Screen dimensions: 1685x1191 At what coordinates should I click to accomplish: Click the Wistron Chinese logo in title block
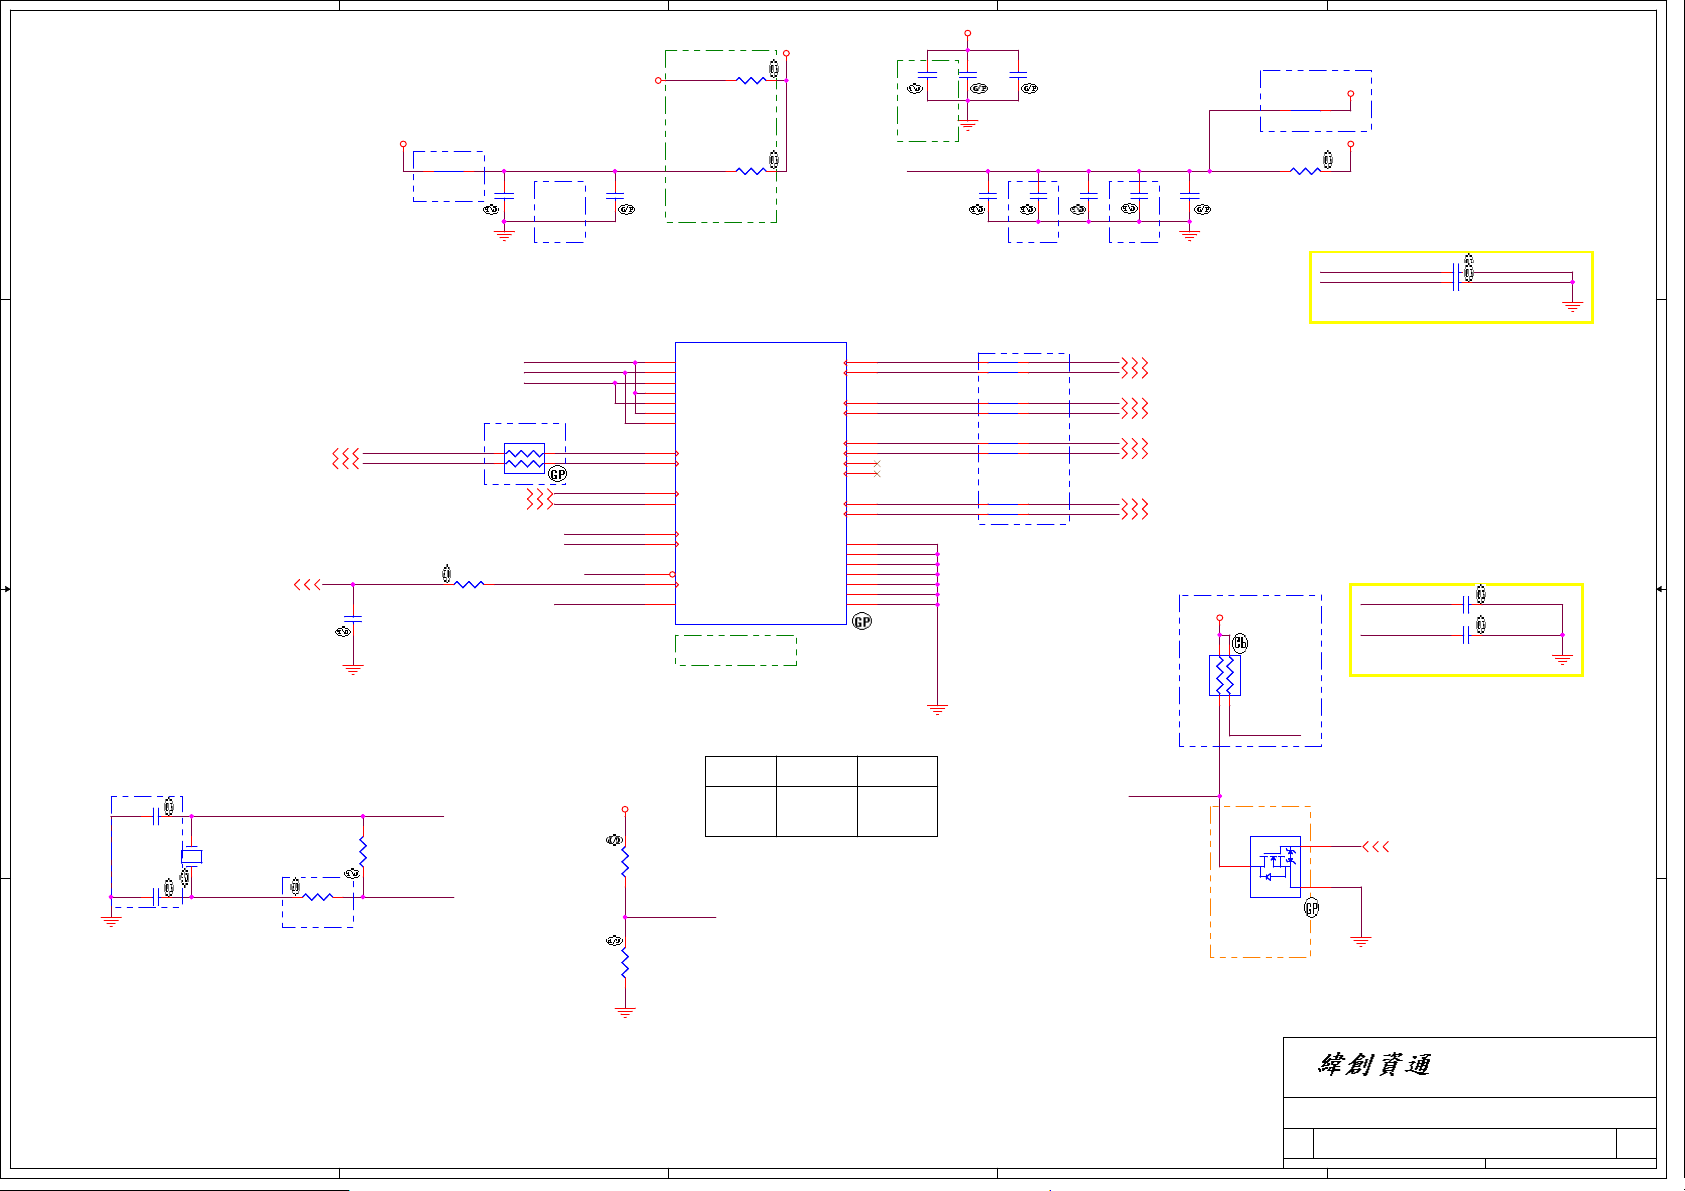(x=1375, y=1065)
